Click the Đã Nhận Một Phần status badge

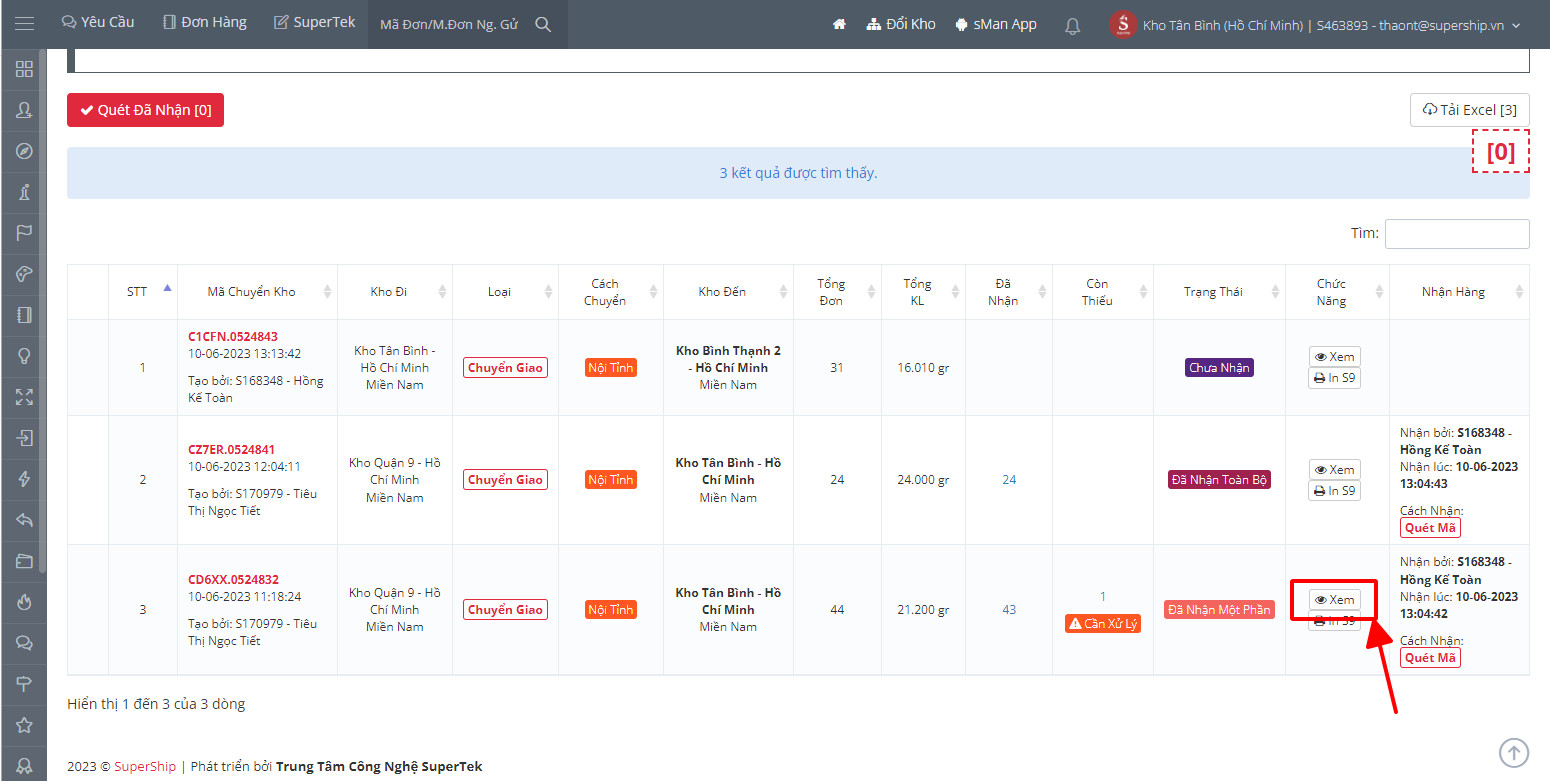coord(1219,610)
